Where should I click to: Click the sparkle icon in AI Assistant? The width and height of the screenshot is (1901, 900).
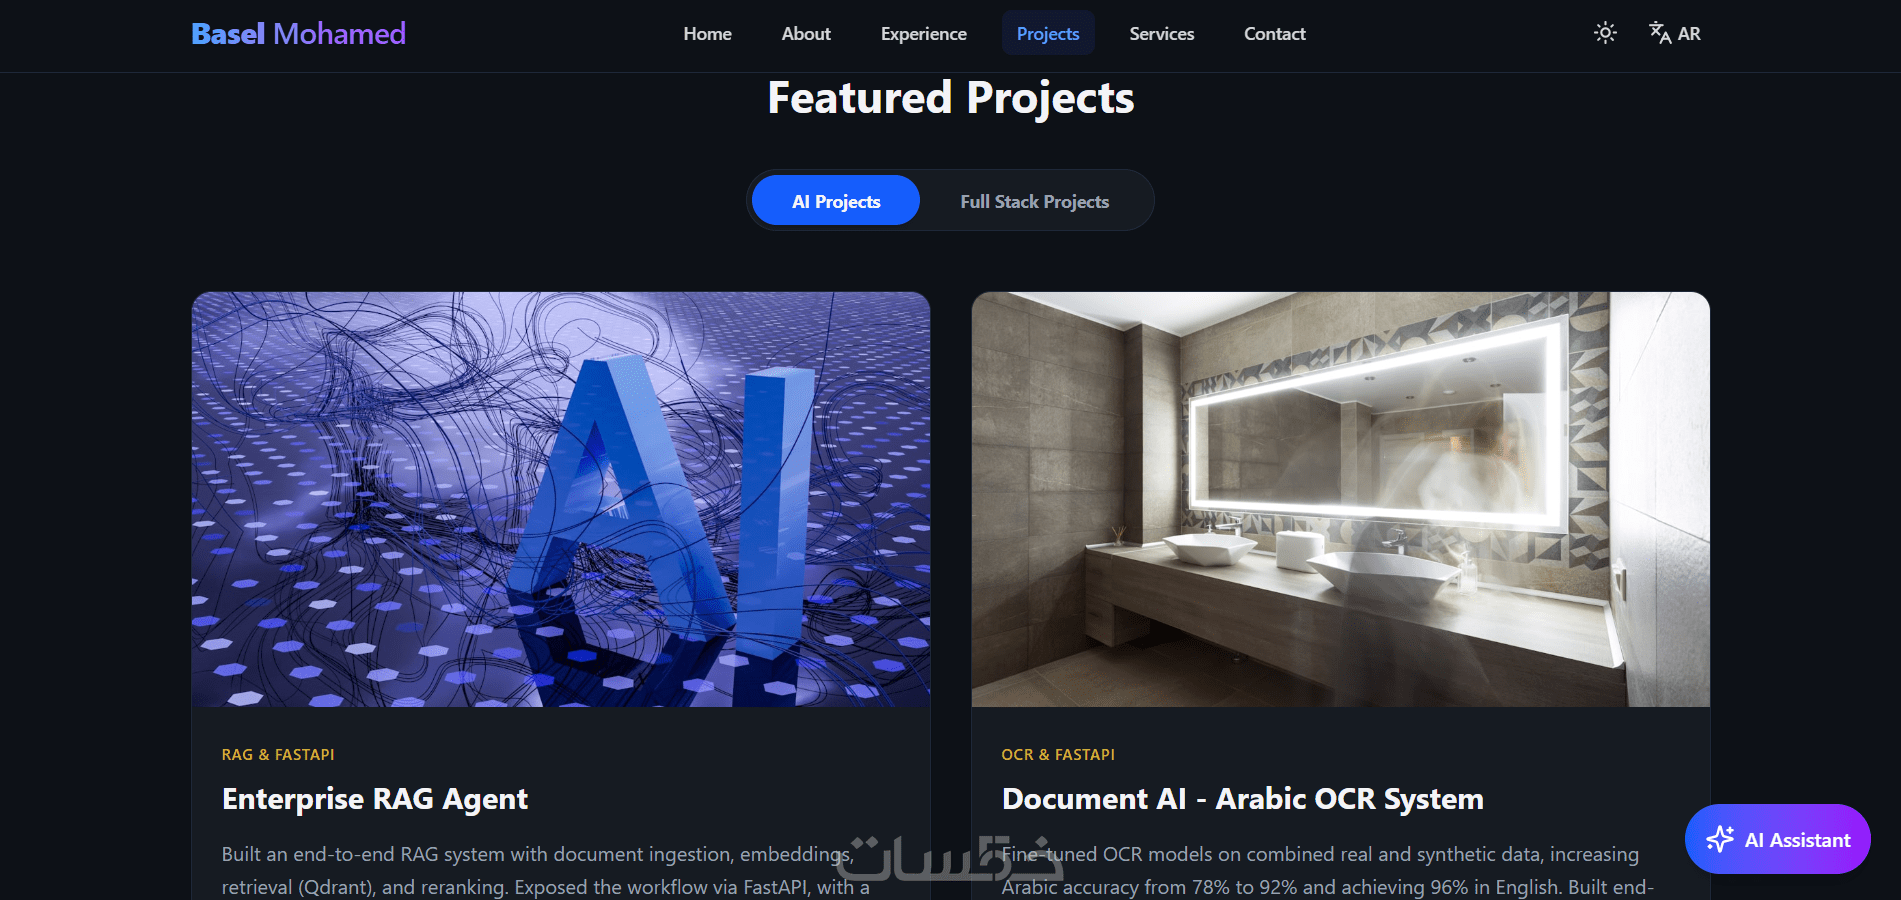[x=1720, y=839]
